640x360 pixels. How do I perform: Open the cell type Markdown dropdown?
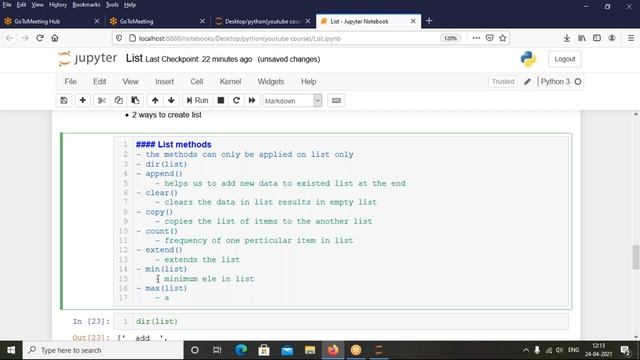point(292,100)
